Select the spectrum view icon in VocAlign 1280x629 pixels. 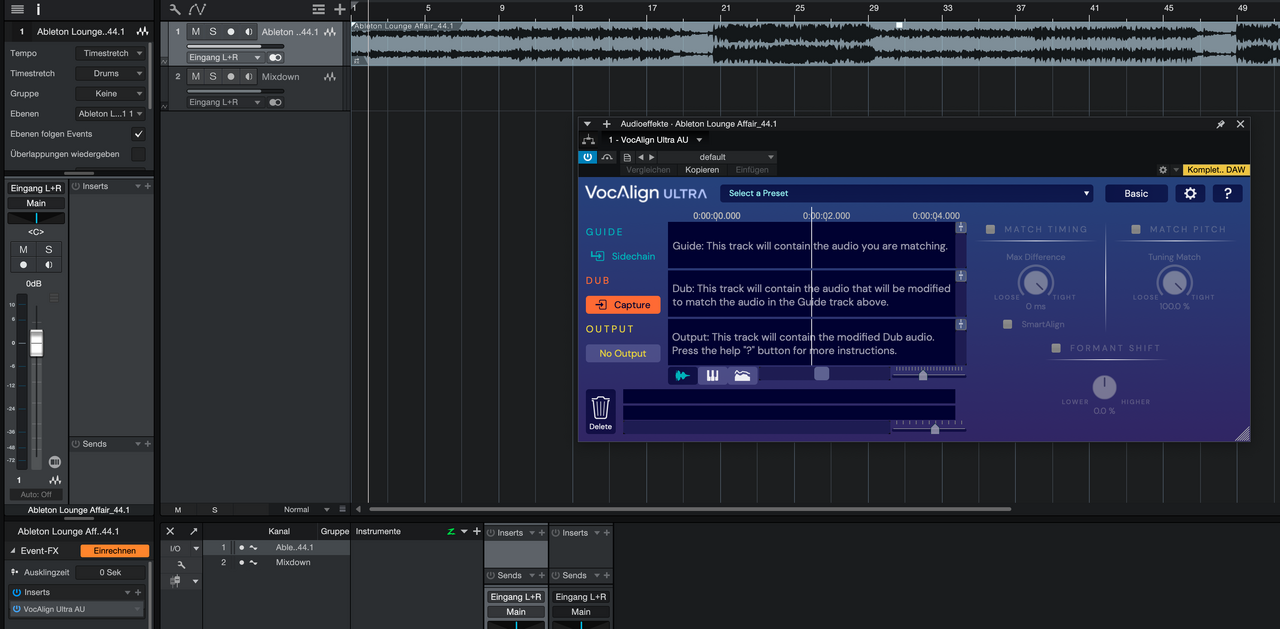coord(742,376)
